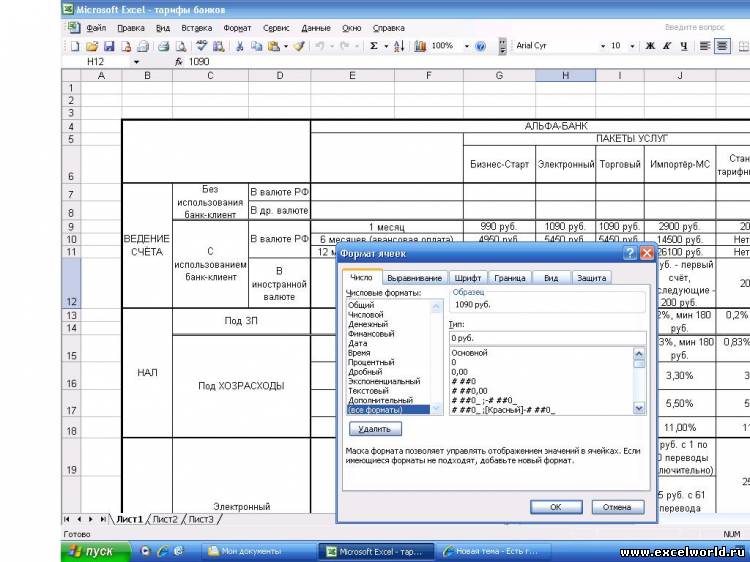The width and height of the screenshot is (750, 562).
Task: Click the blue Help question mark icon
Action: click(481, 46)
